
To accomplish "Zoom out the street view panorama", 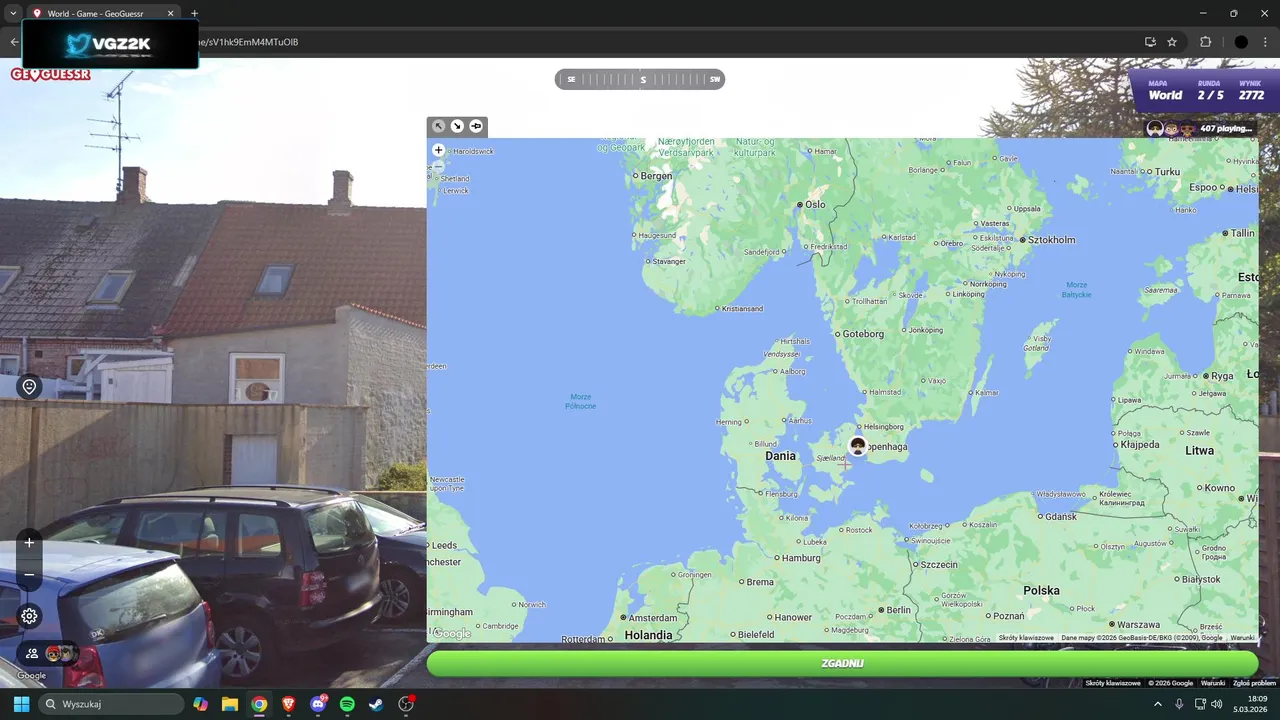I will click(29, 575).
